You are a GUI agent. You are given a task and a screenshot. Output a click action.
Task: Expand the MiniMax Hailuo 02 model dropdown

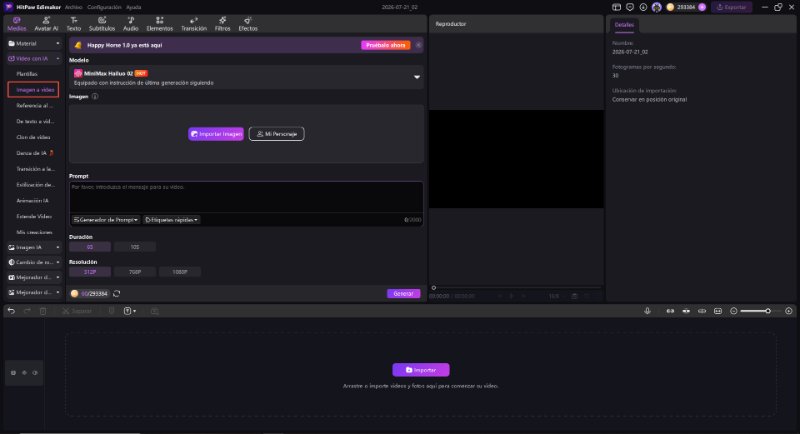417,77
